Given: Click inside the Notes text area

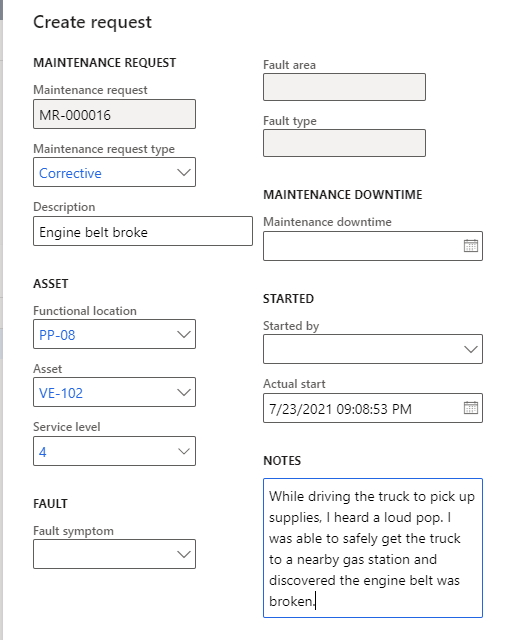Looking at the screenshot, I should [x=373, y=548].
